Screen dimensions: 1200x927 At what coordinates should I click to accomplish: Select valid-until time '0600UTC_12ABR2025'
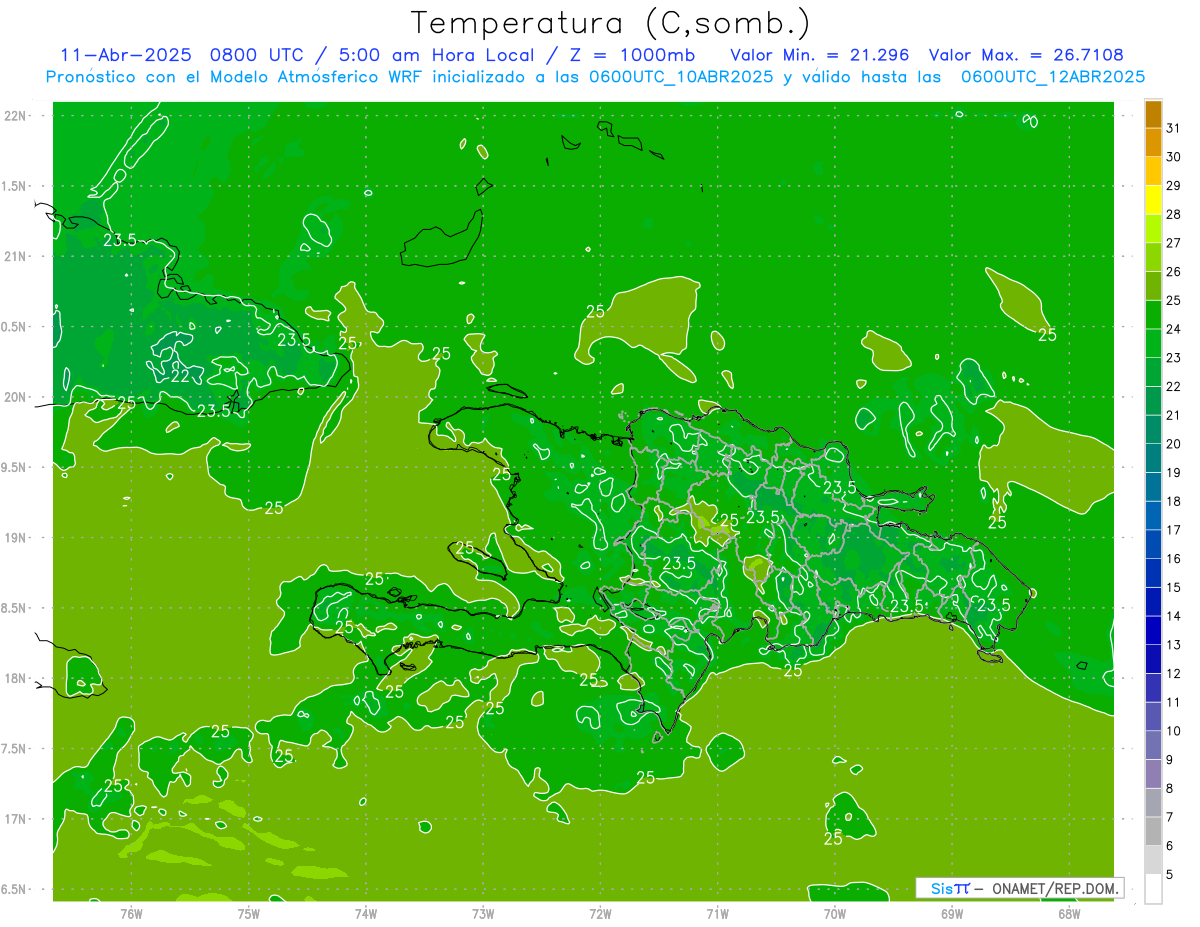click(1053, 77)
